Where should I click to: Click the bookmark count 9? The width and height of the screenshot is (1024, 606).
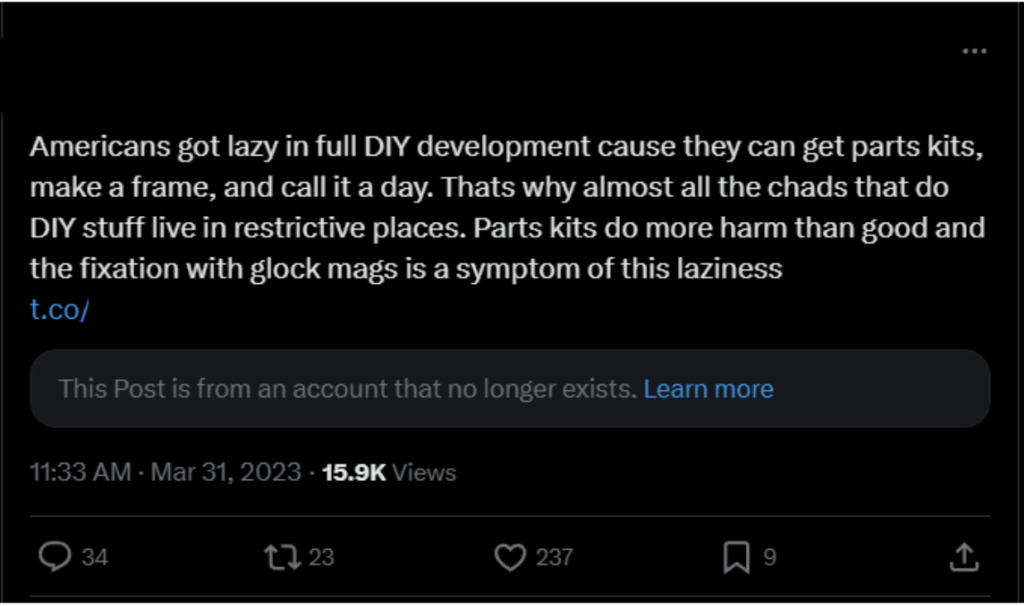tap(769, 557)
